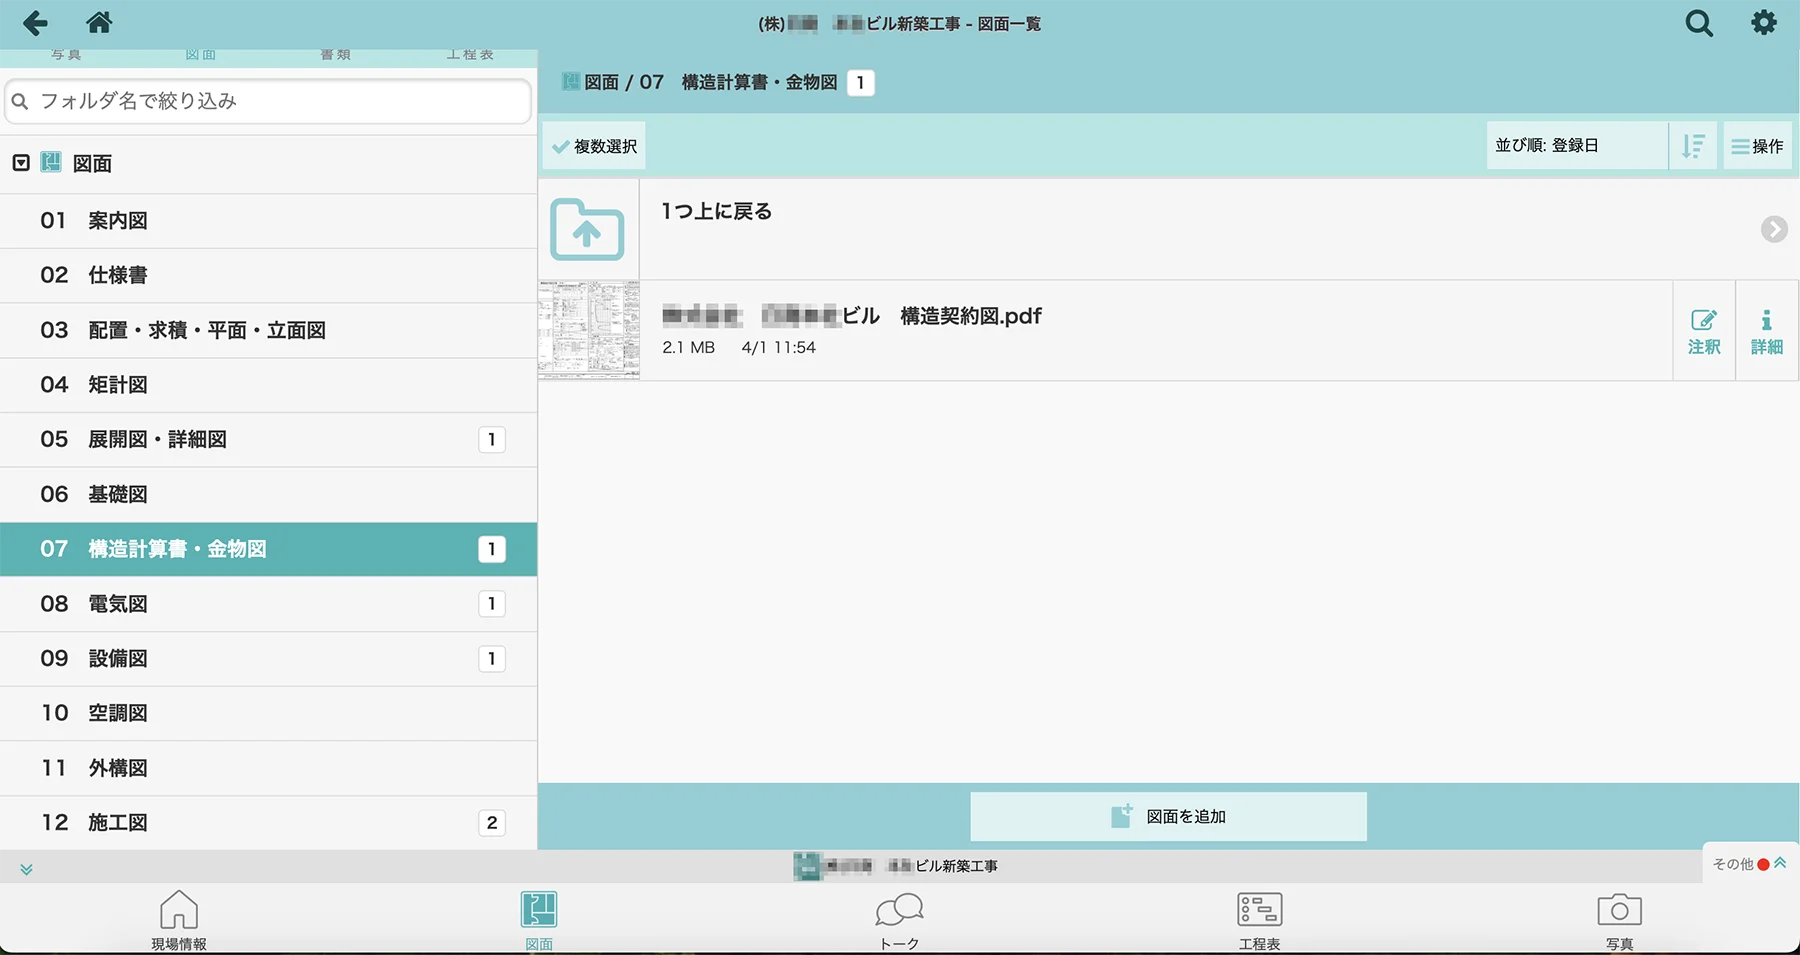Screen dimensions: 1800x955
Task: Go to the home screen icon
Action: (99, 23)
